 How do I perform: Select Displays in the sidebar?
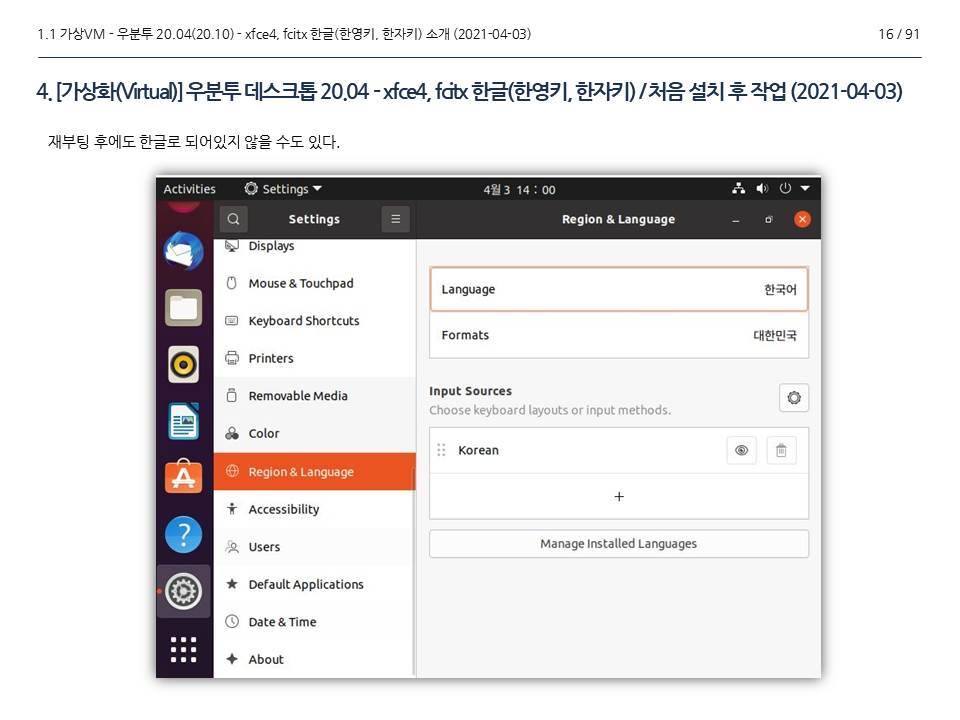315,246
